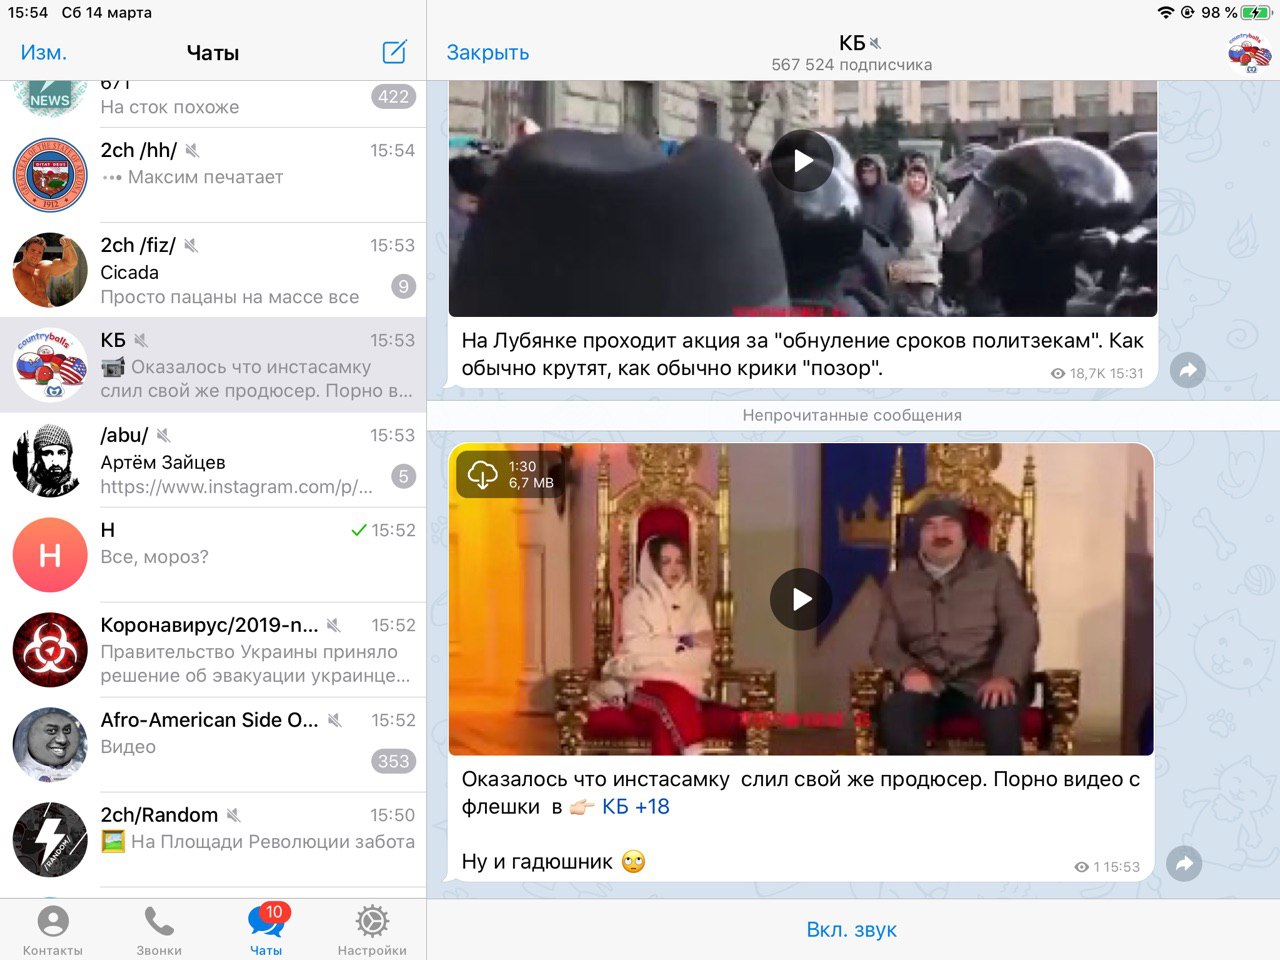1280x960 pixels.
Task: Open the 2ch /hh/ chat
Action: [x=213, y=175]
